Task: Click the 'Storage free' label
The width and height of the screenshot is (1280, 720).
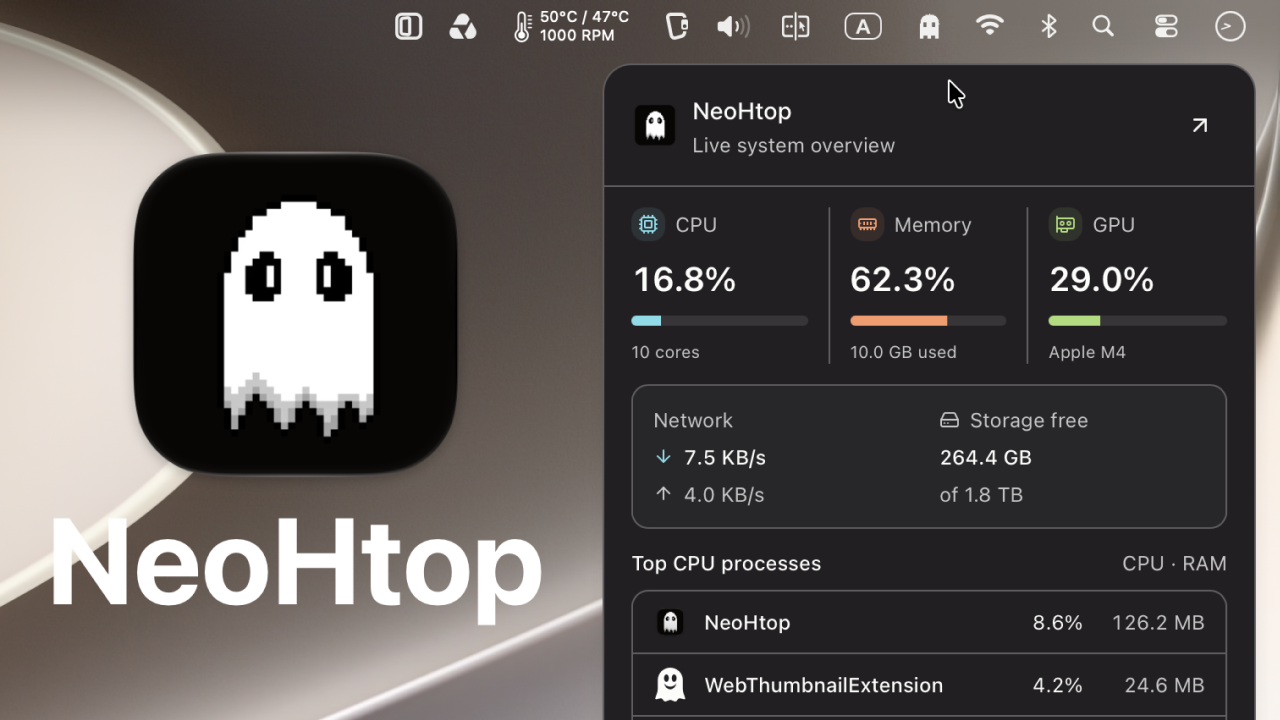Action: 1029,420
